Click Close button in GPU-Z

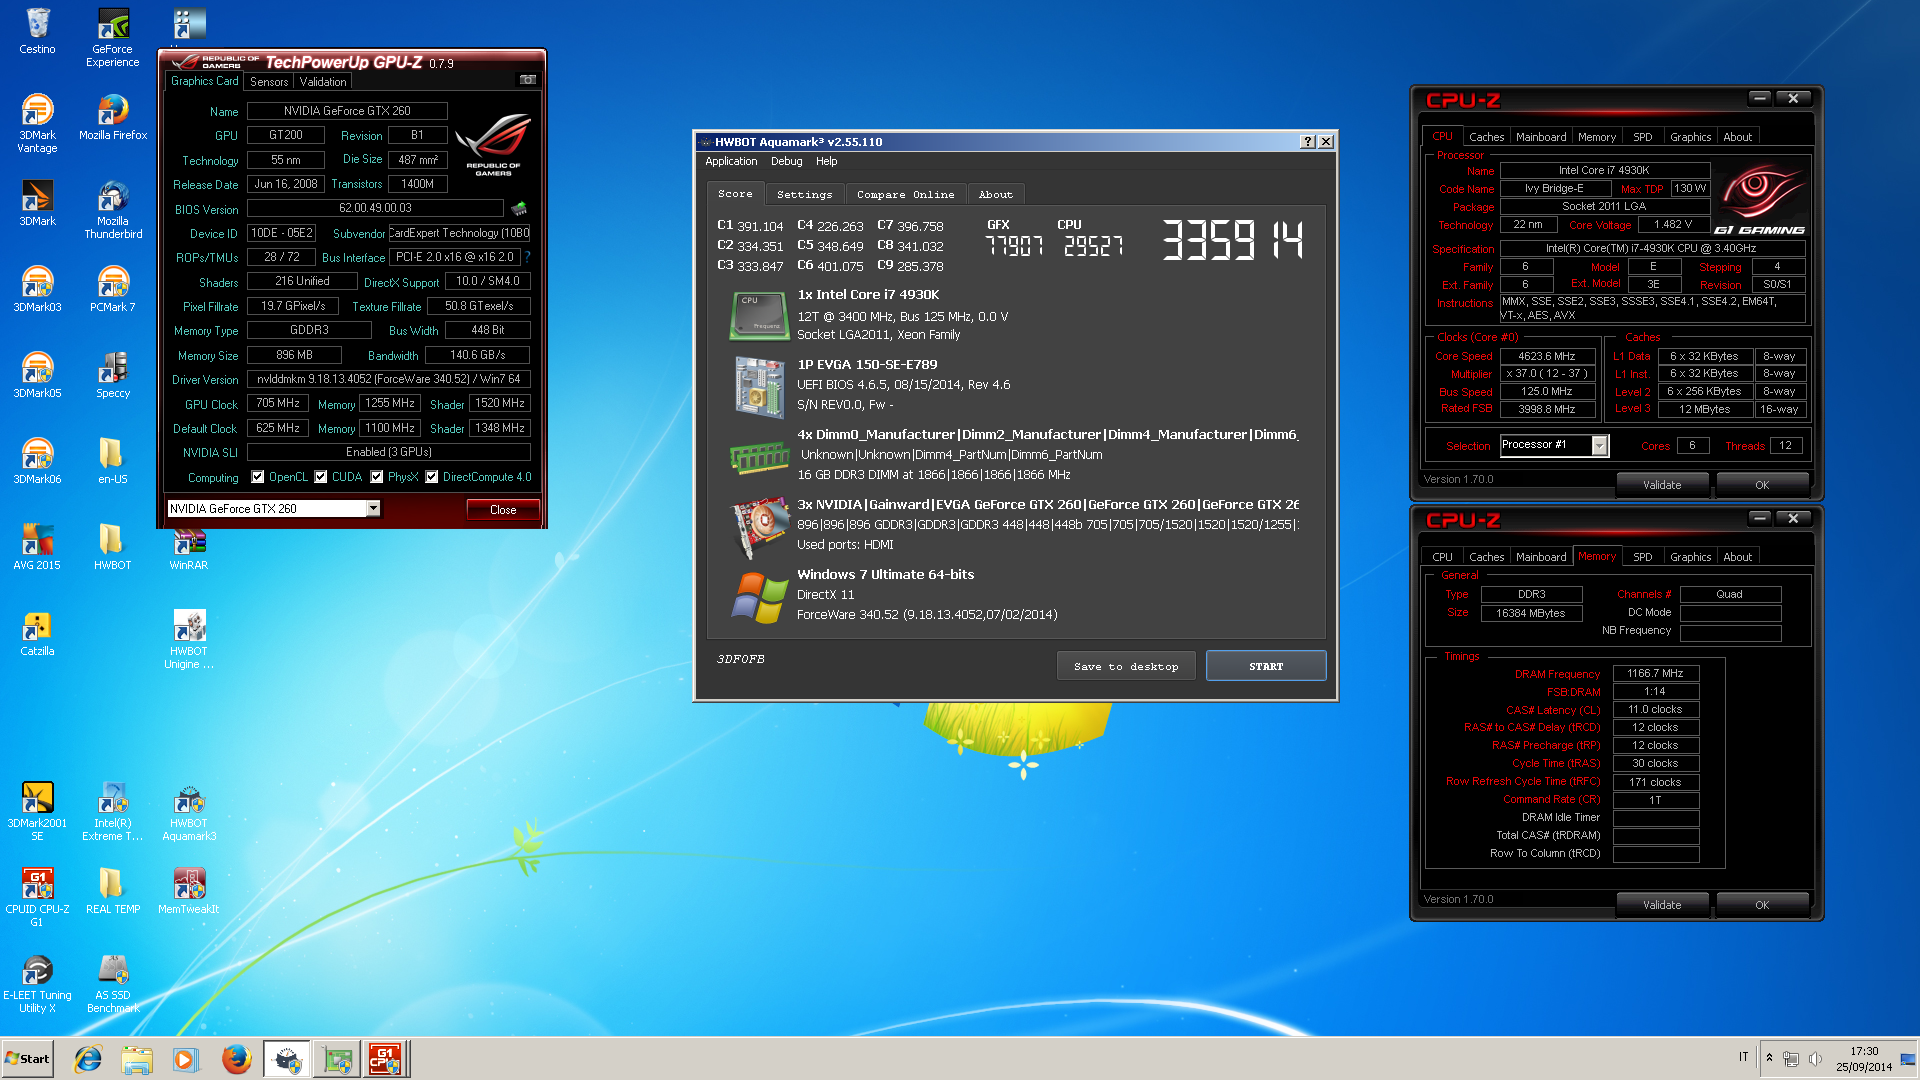[x=503, y=510]
